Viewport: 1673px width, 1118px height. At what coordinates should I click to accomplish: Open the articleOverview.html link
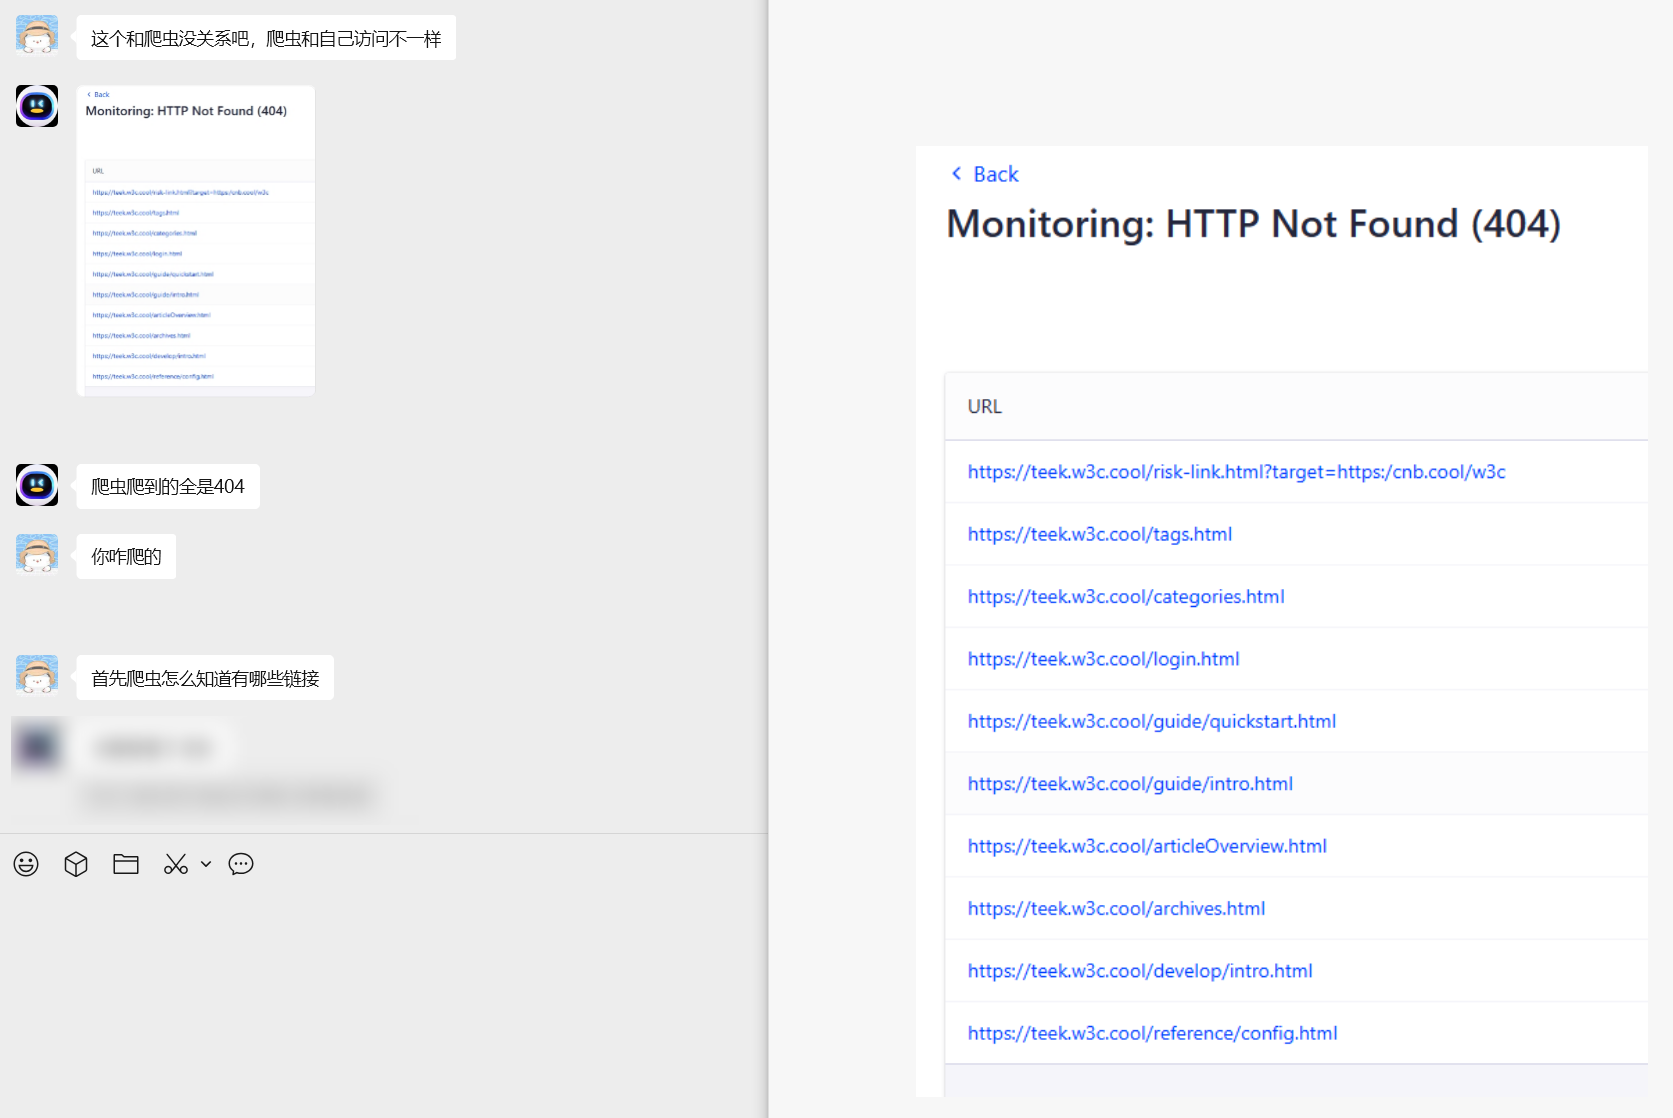1147,846
